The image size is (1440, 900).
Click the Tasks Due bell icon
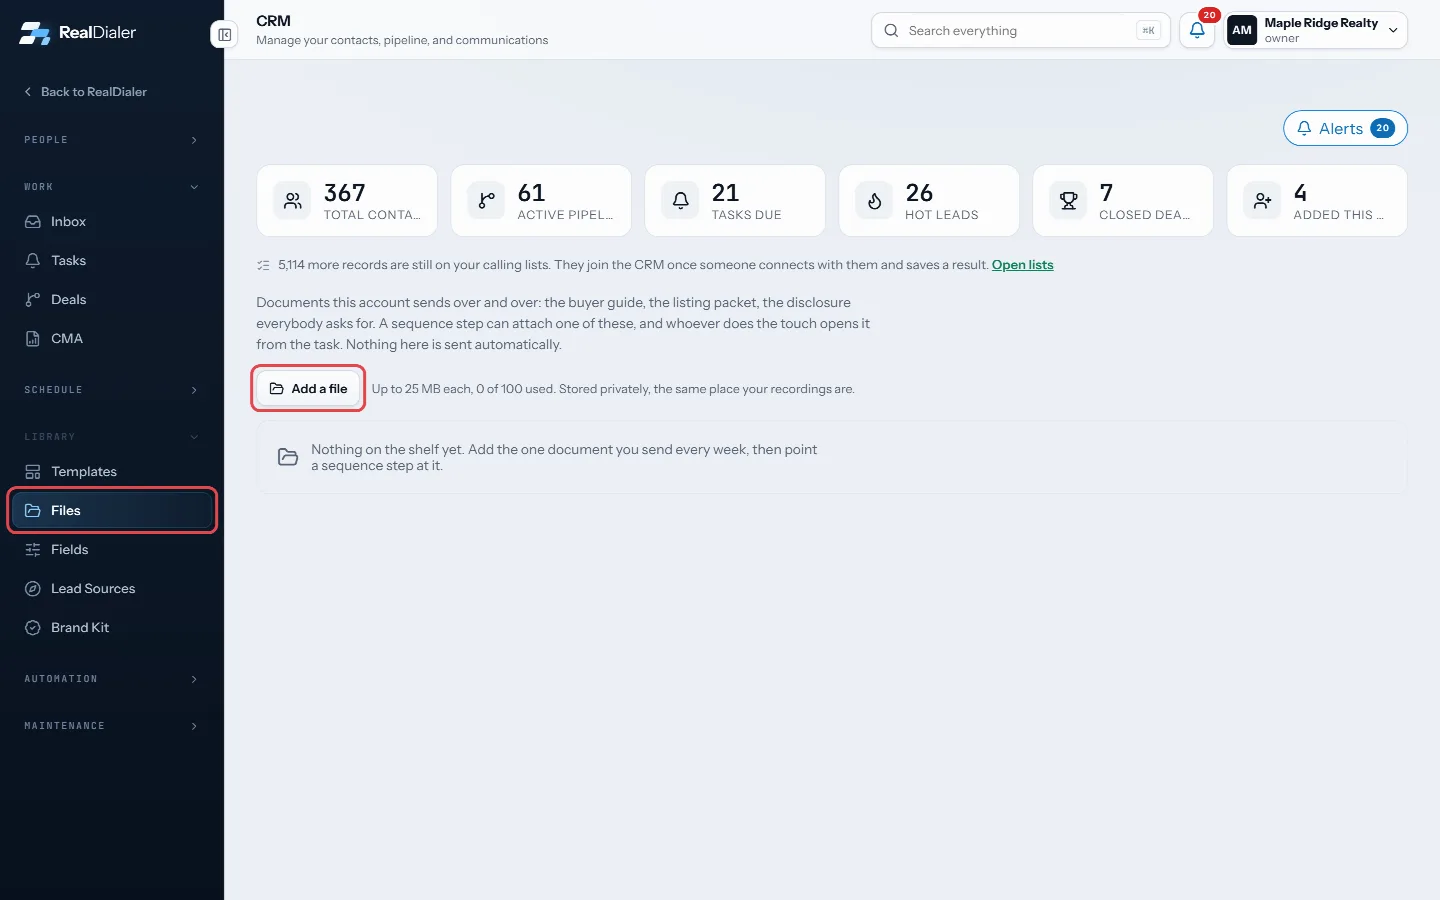(680, 201)
